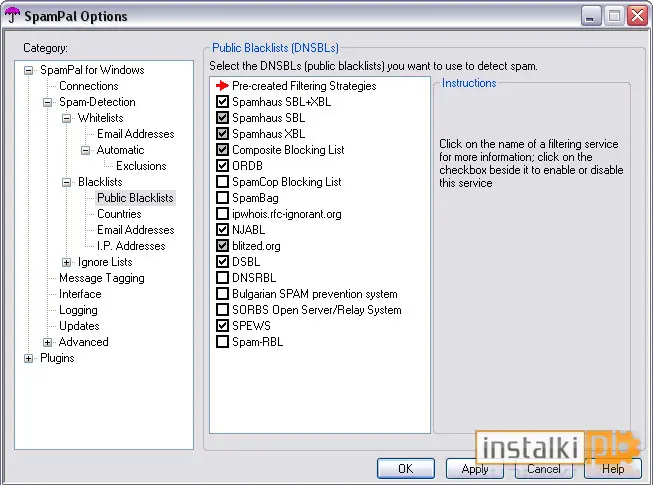Click the SORBS Open Server/Relay System name
Screen dimensions: 653x485
point(317,310)
